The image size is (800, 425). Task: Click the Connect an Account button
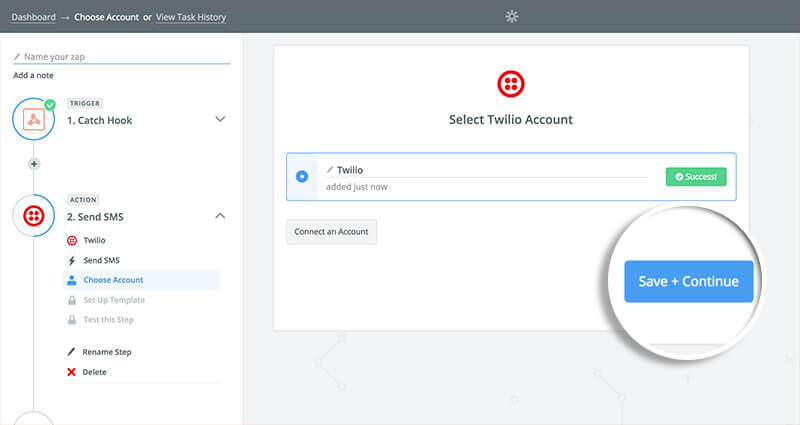click(331, 232)
